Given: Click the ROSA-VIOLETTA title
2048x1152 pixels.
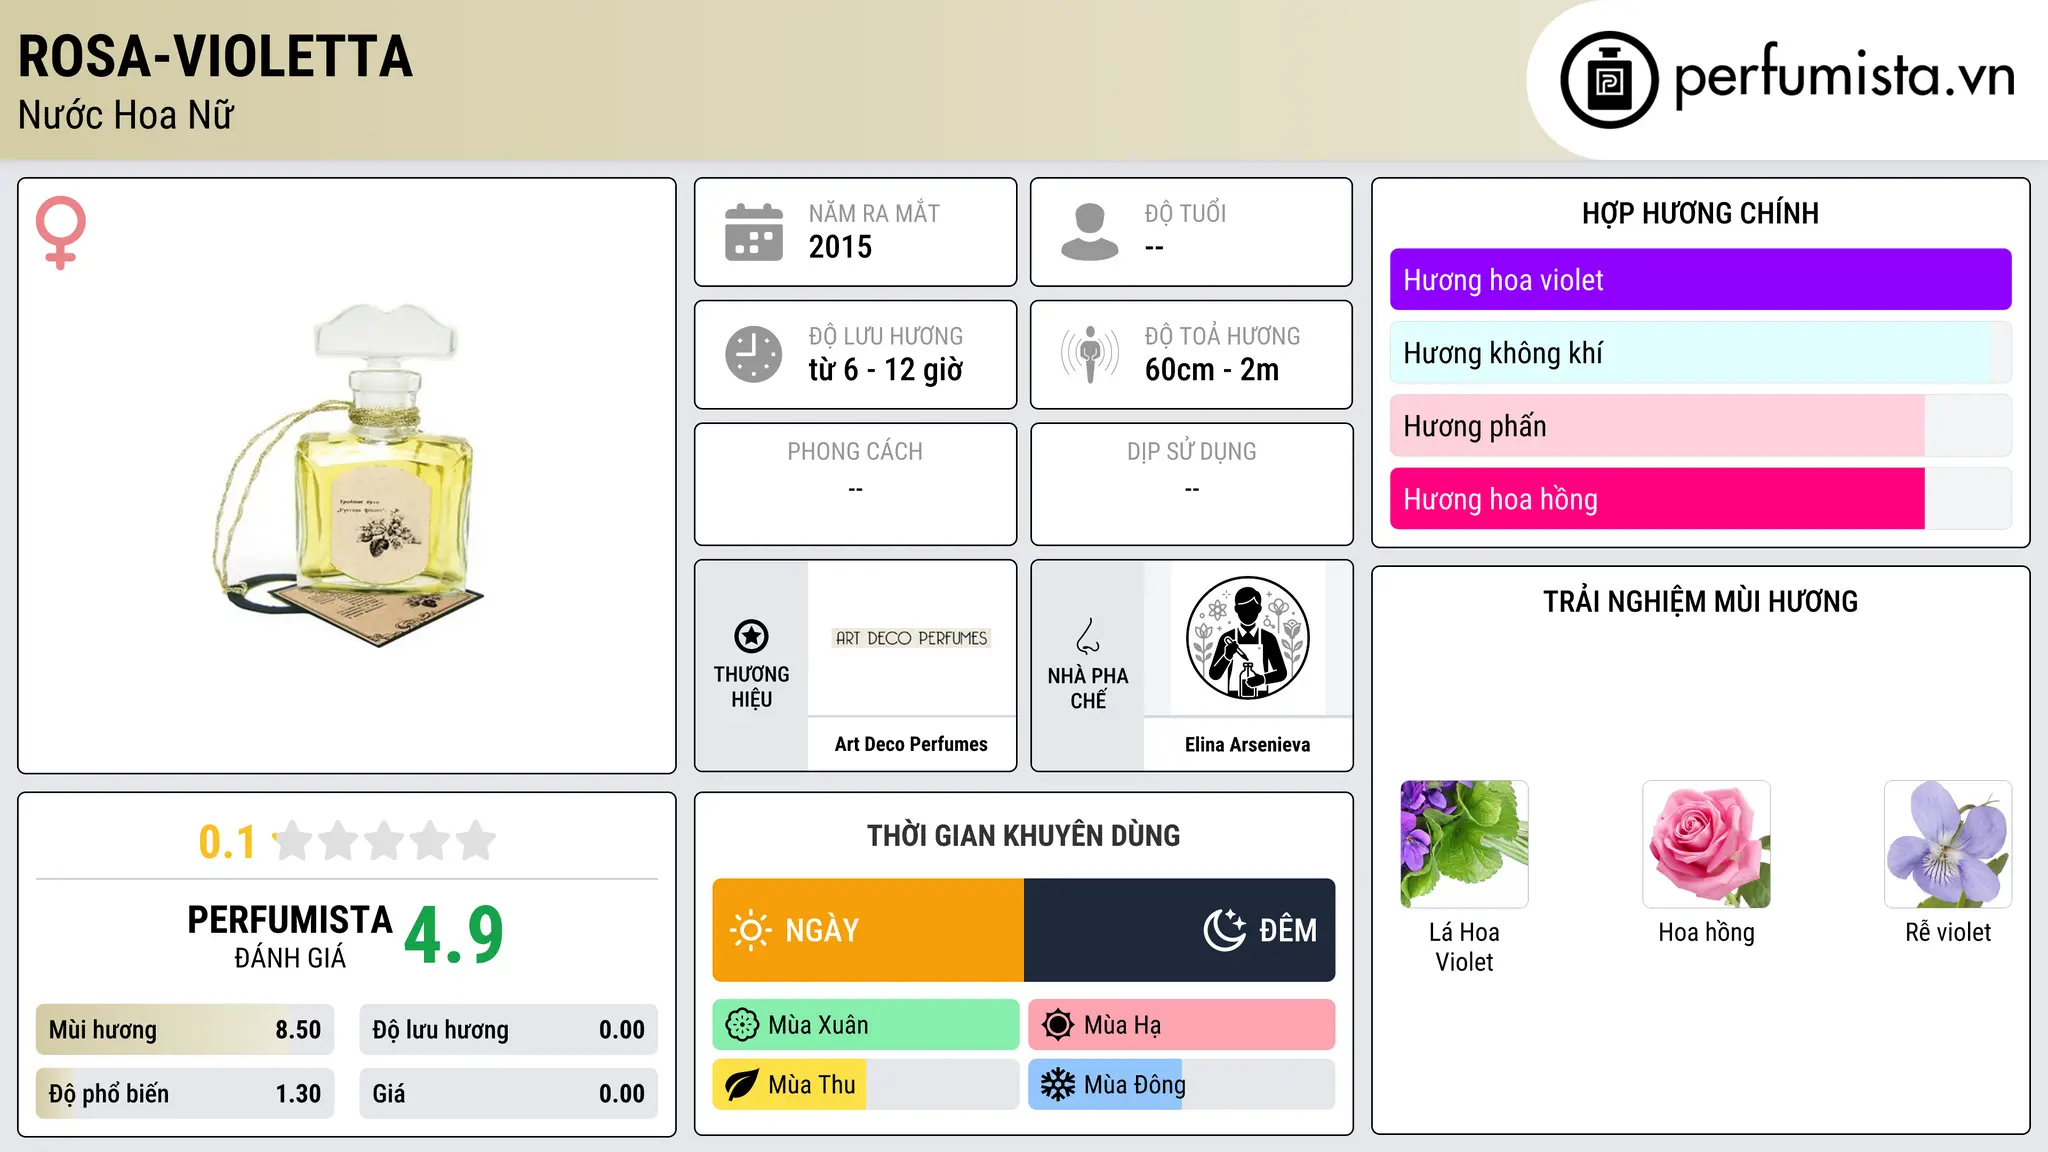Looking at the screenshot, I should 215,56.
